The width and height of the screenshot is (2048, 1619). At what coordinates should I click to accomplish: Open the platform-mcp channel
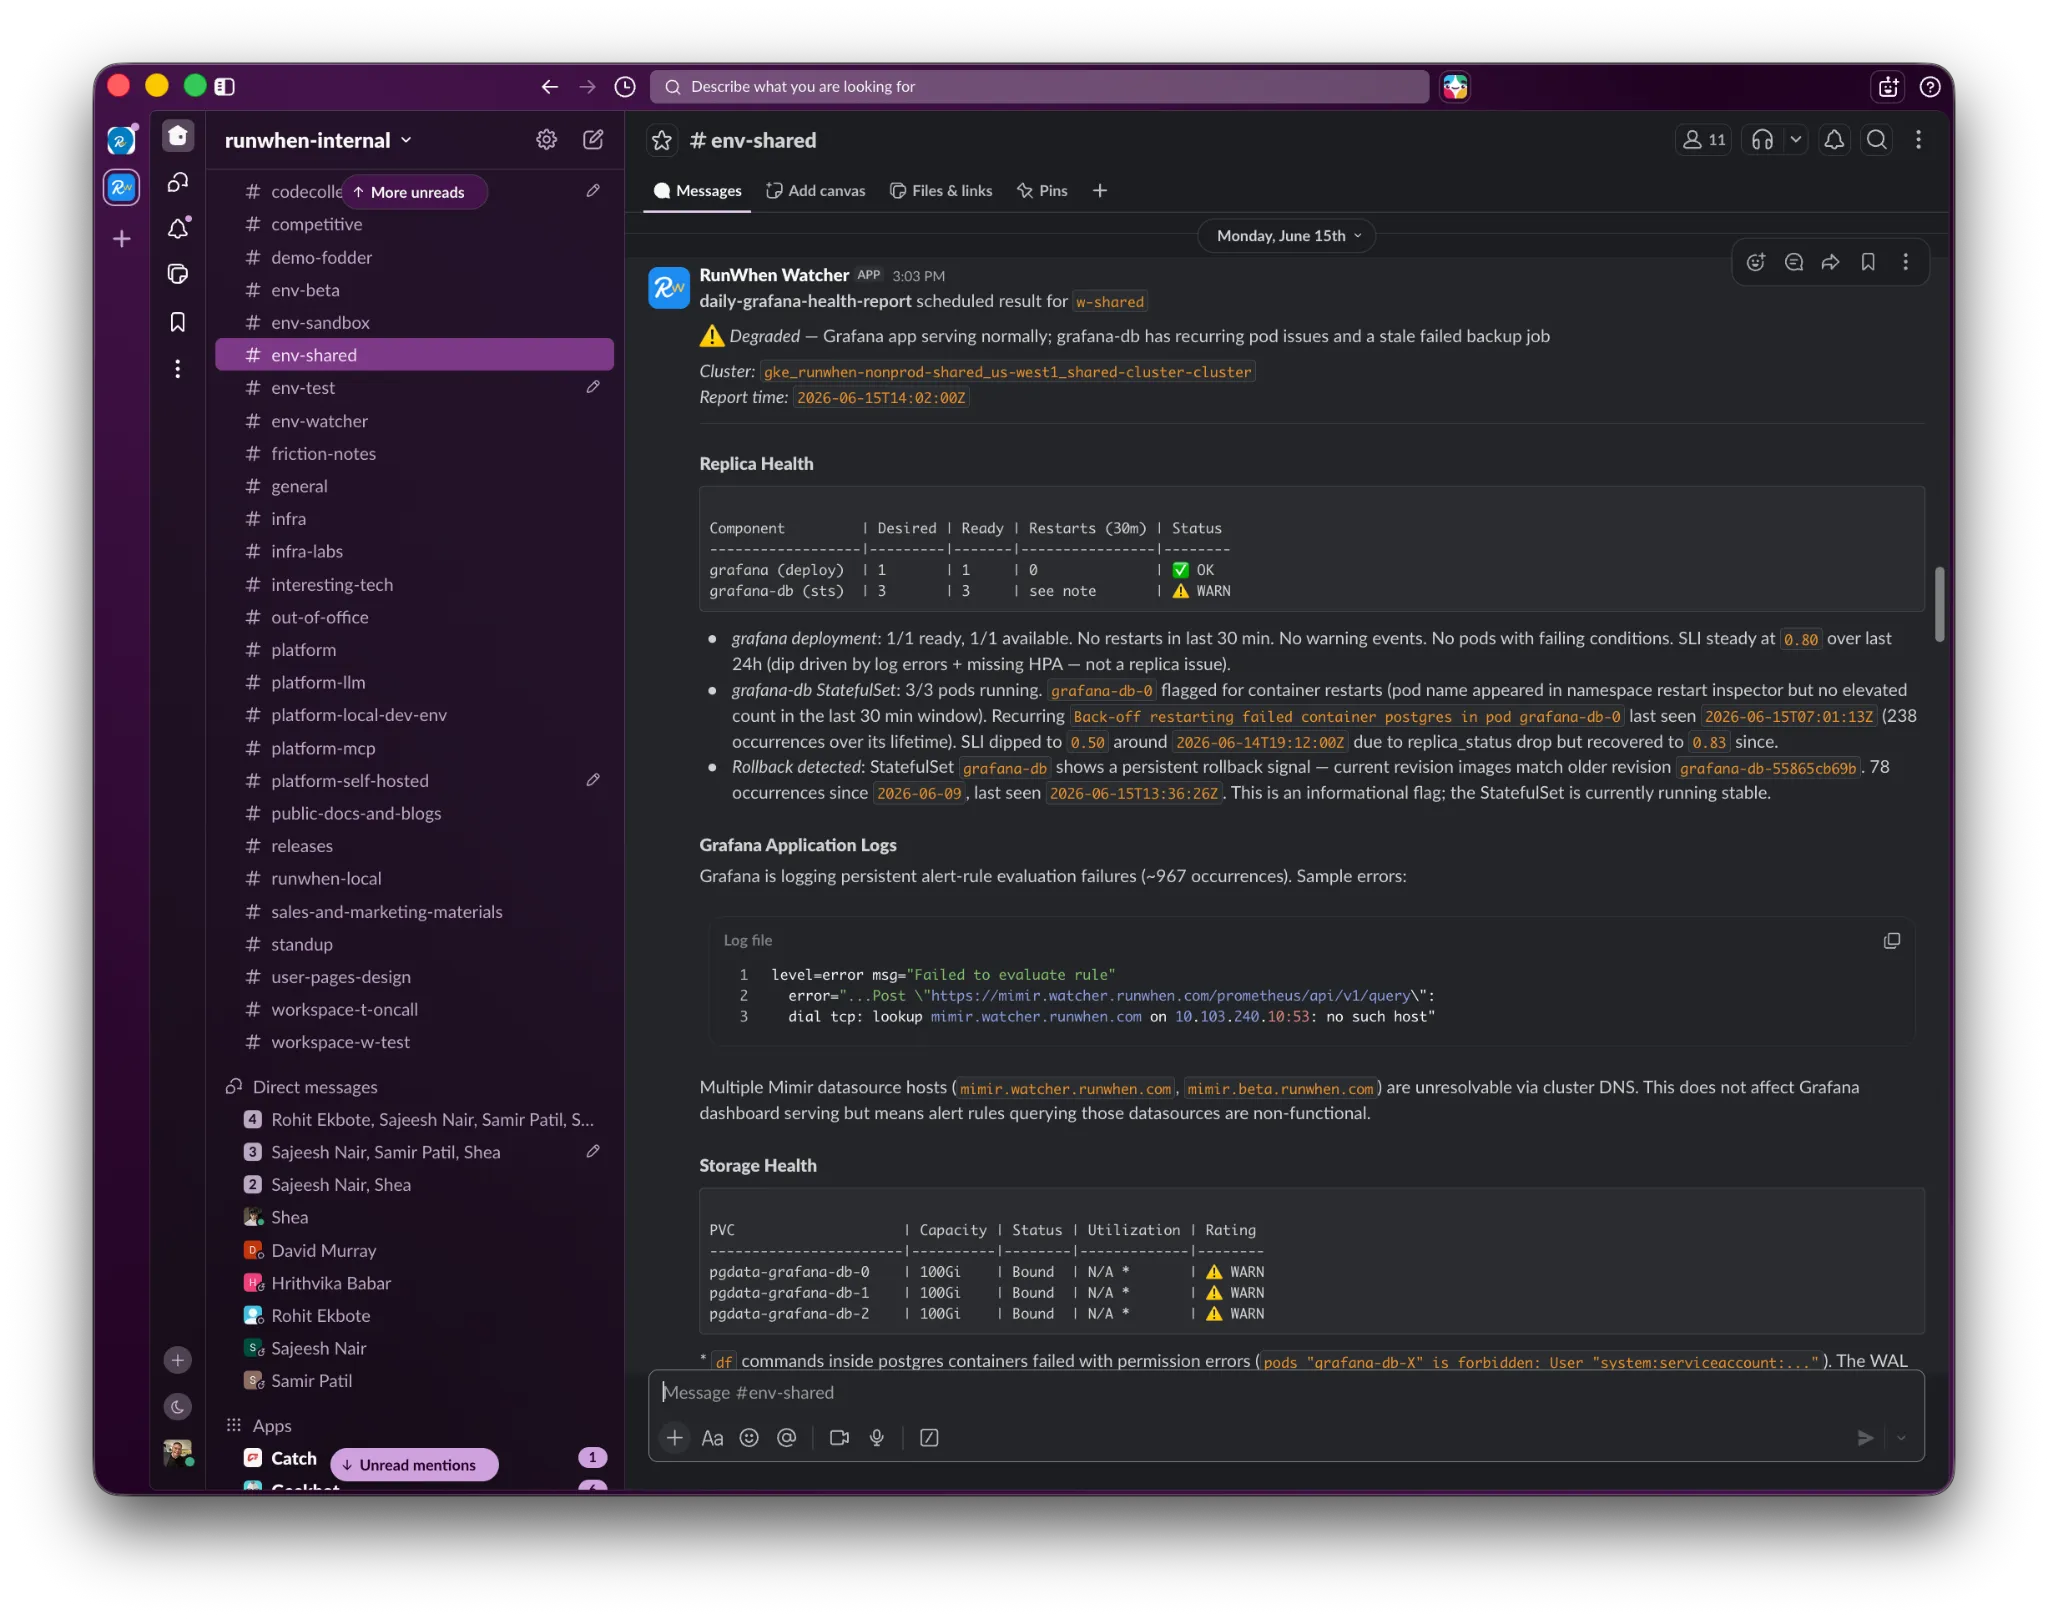coord(414,748)
